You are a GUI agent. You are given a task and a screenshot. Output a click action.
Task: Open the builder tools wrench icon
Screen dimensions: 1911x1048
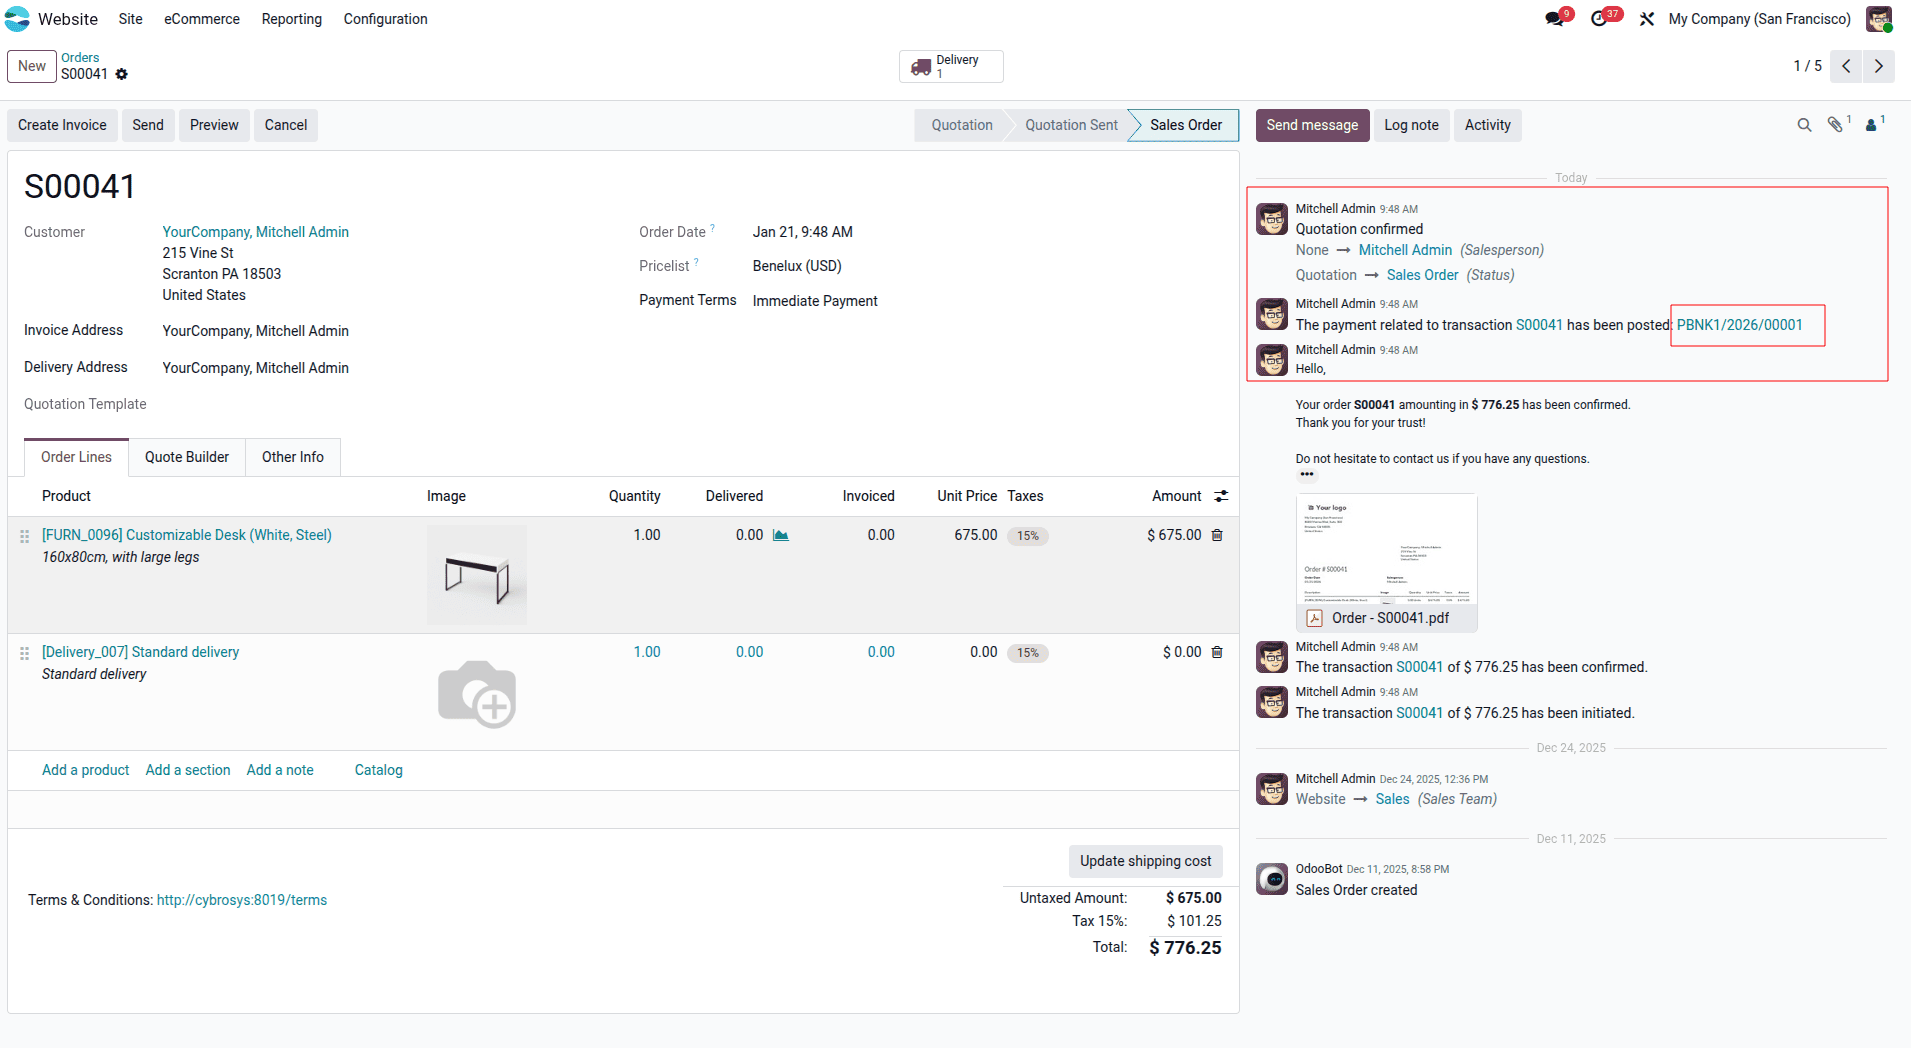pos(1646,19)
